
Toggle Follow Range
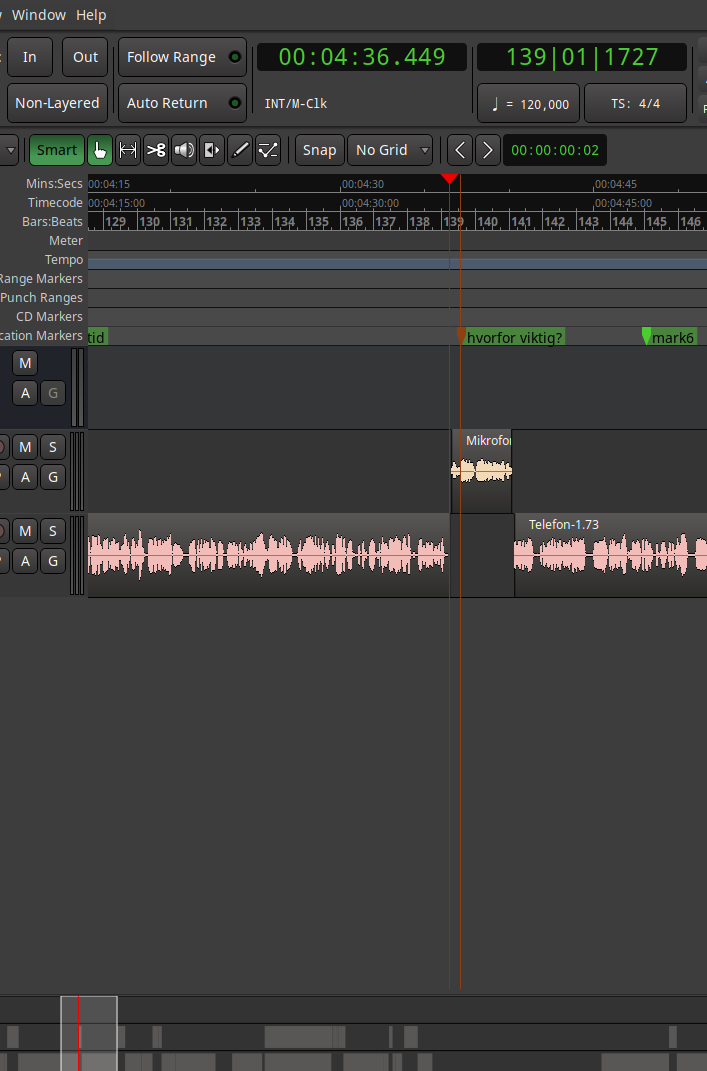point(182,57)
